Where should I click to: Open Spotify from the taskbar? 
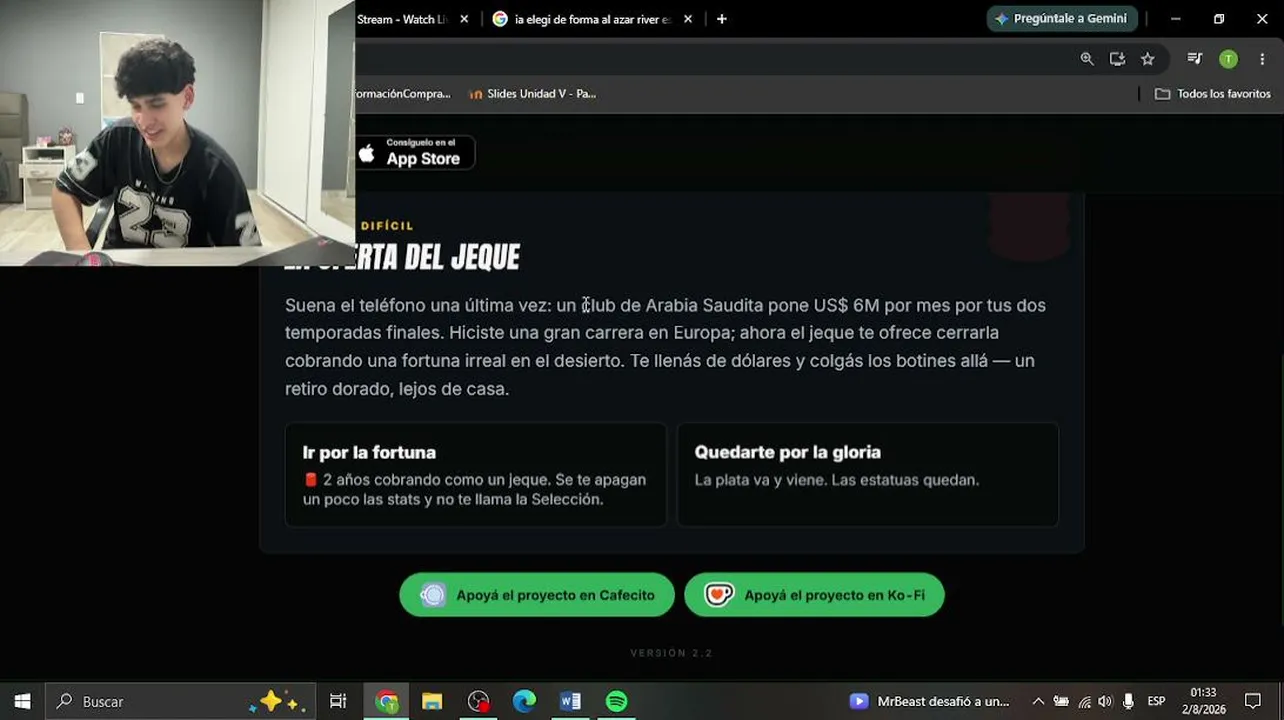616,701
